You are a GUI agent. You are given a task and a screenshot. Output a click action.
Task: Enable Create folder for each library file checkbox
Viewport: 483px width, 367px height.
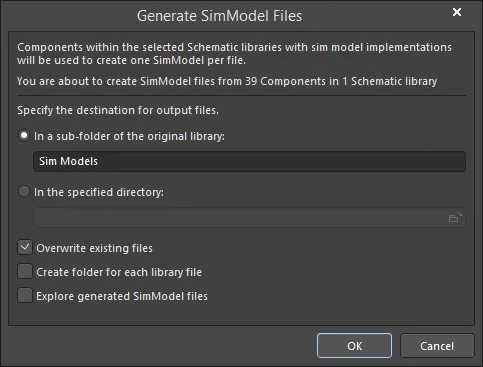[x=25, y=272]
